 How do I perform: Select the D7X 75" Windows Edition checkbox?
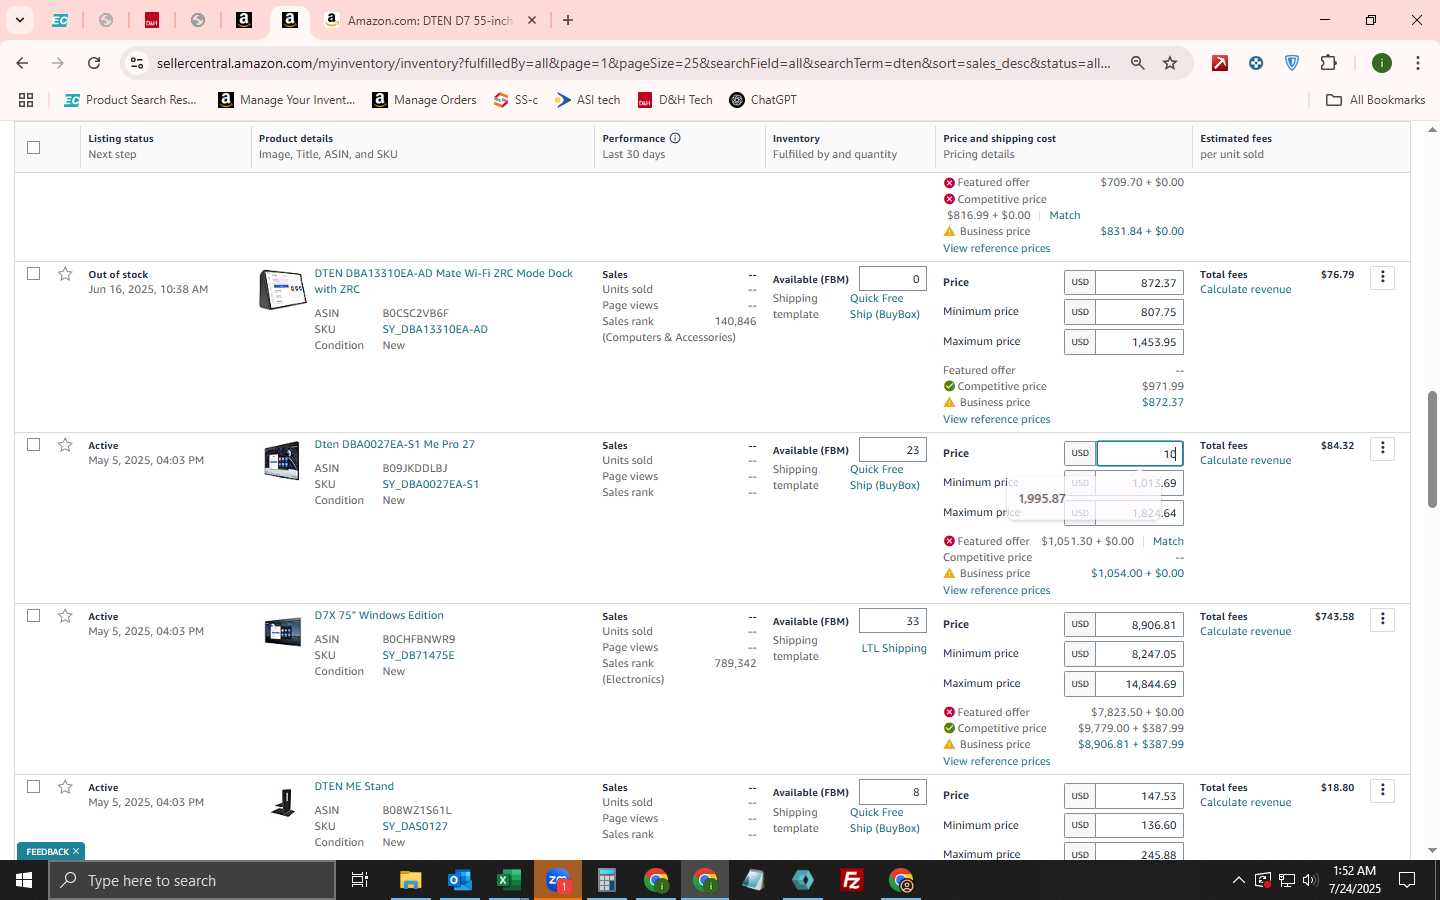tap(33, 615)
